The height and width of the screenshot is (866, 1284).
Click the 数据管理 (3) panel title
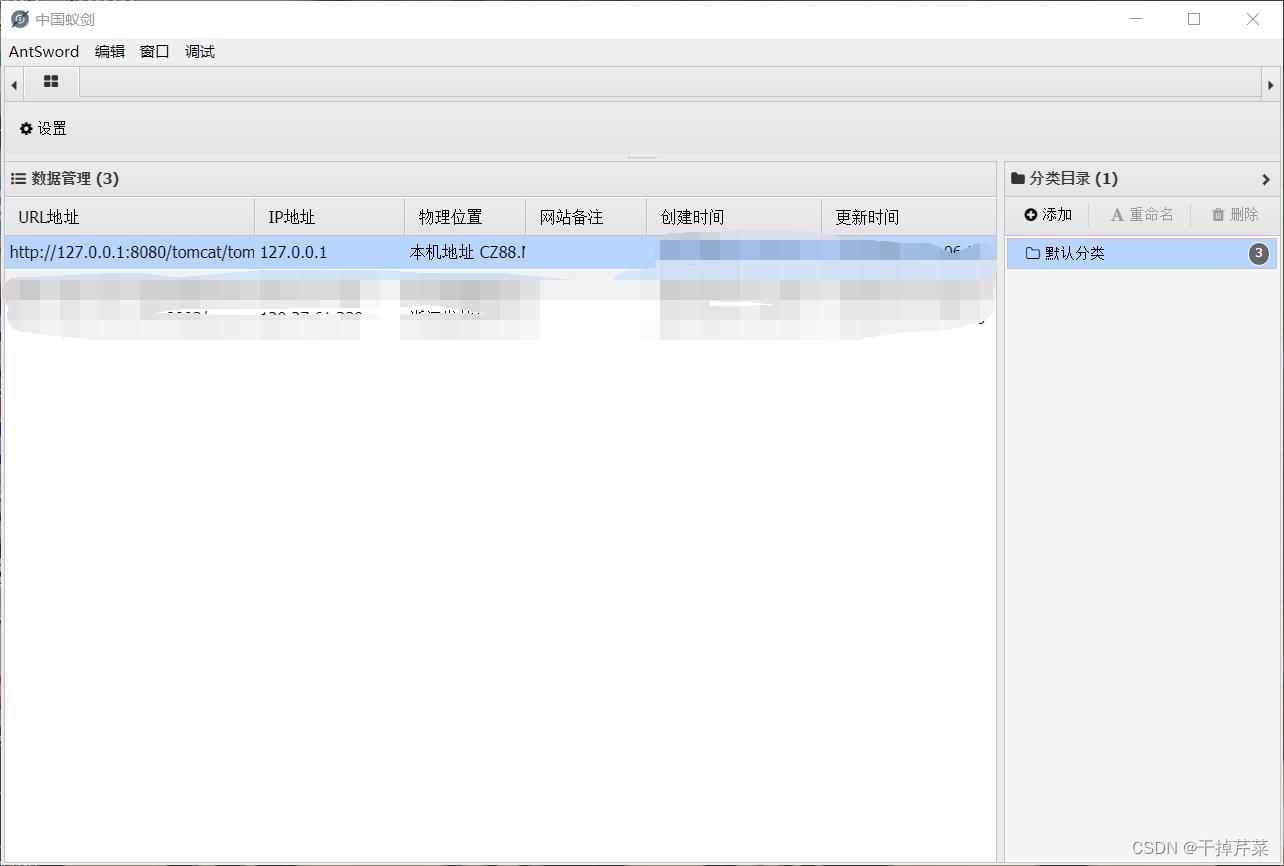[65, 179]
